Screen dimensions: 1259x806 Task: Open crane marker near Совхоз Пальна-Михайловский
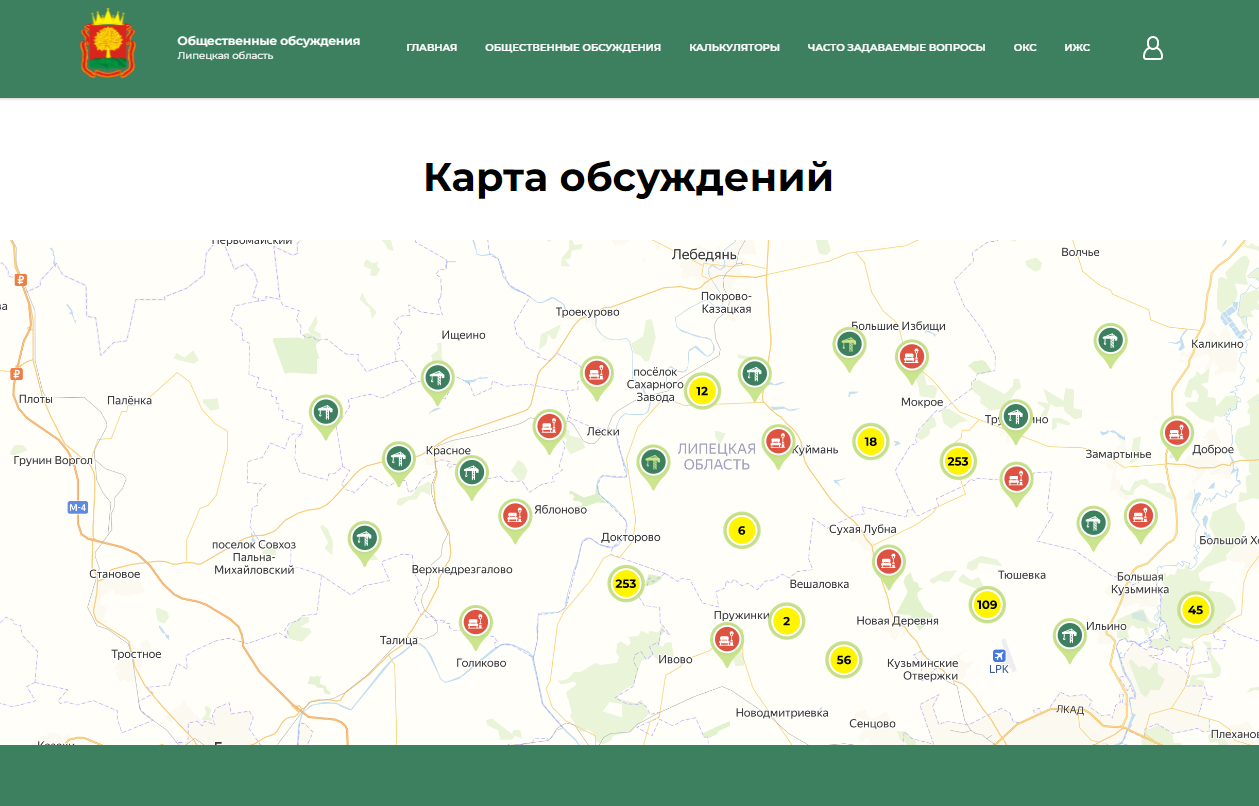[x=364, y=543]
